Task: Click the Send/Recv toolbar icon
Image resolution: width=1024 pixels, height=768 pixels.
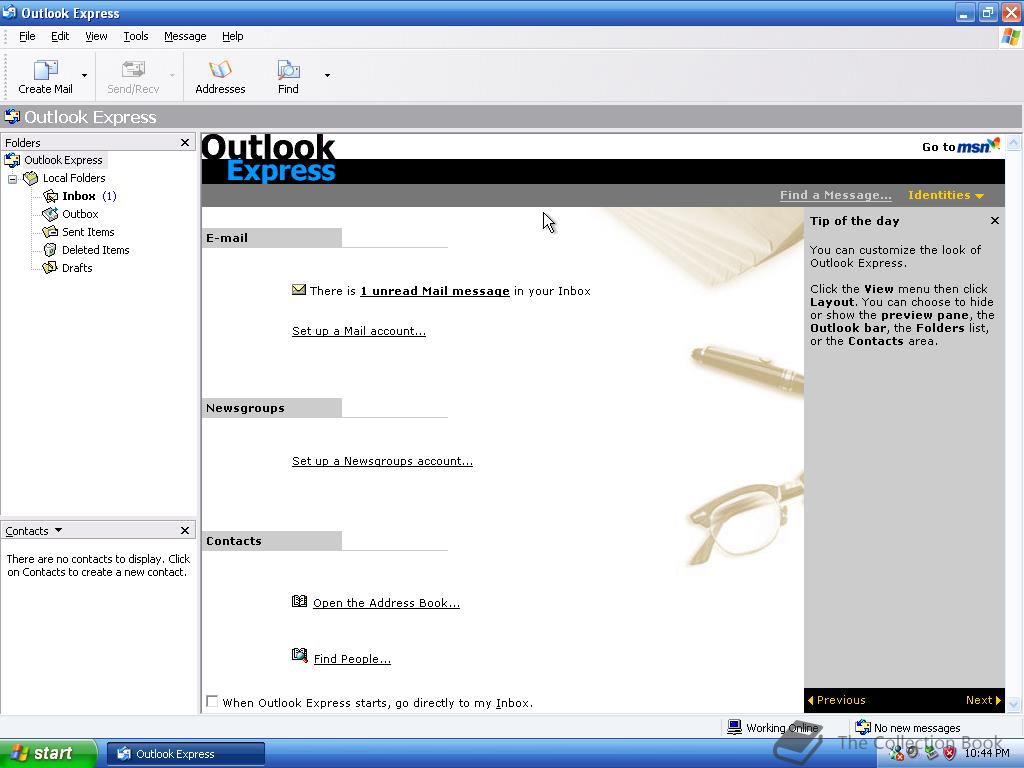Action: [x=133, y=70]
